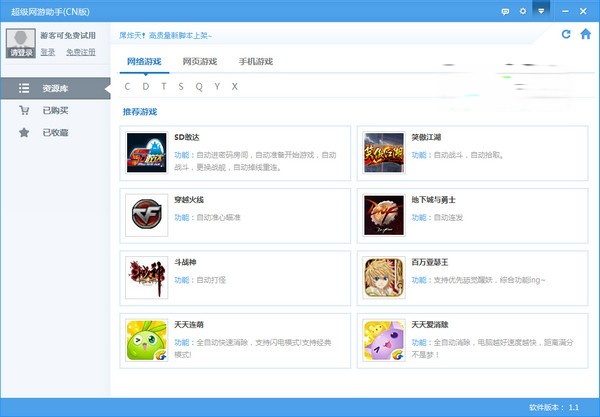
Task: Click the 免费注册 register link
Action: [81, 52]
